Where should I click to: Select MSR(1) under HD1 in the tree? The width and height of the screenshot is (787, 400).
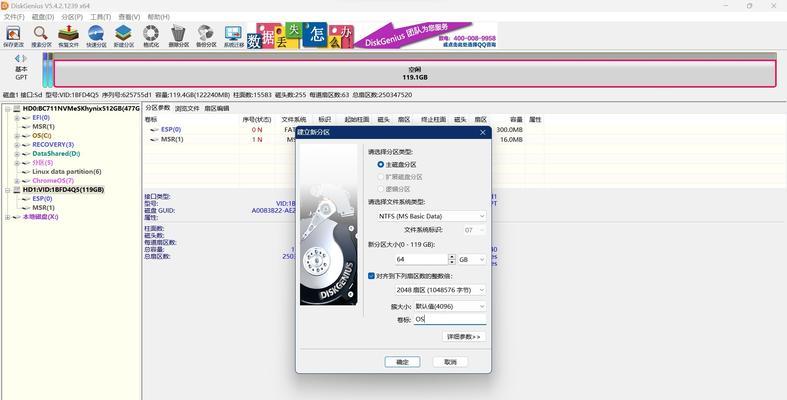click(44, 208)
